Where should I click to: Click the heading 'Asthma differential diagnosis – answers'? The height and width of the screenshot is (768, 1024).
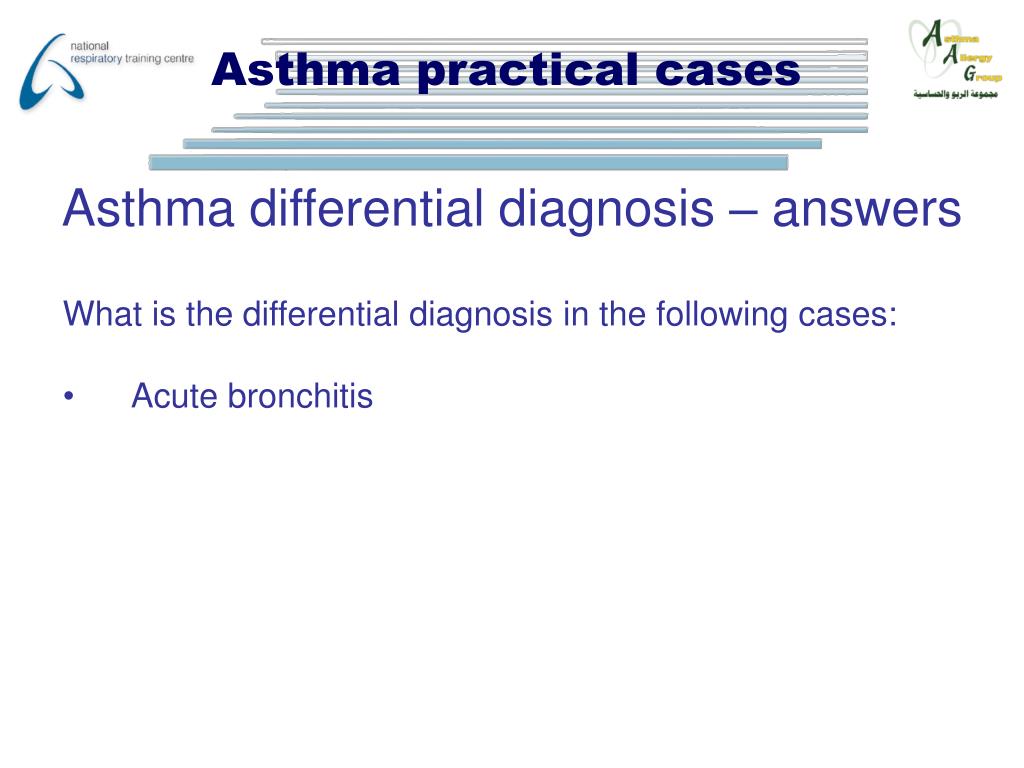pos(512,209)
